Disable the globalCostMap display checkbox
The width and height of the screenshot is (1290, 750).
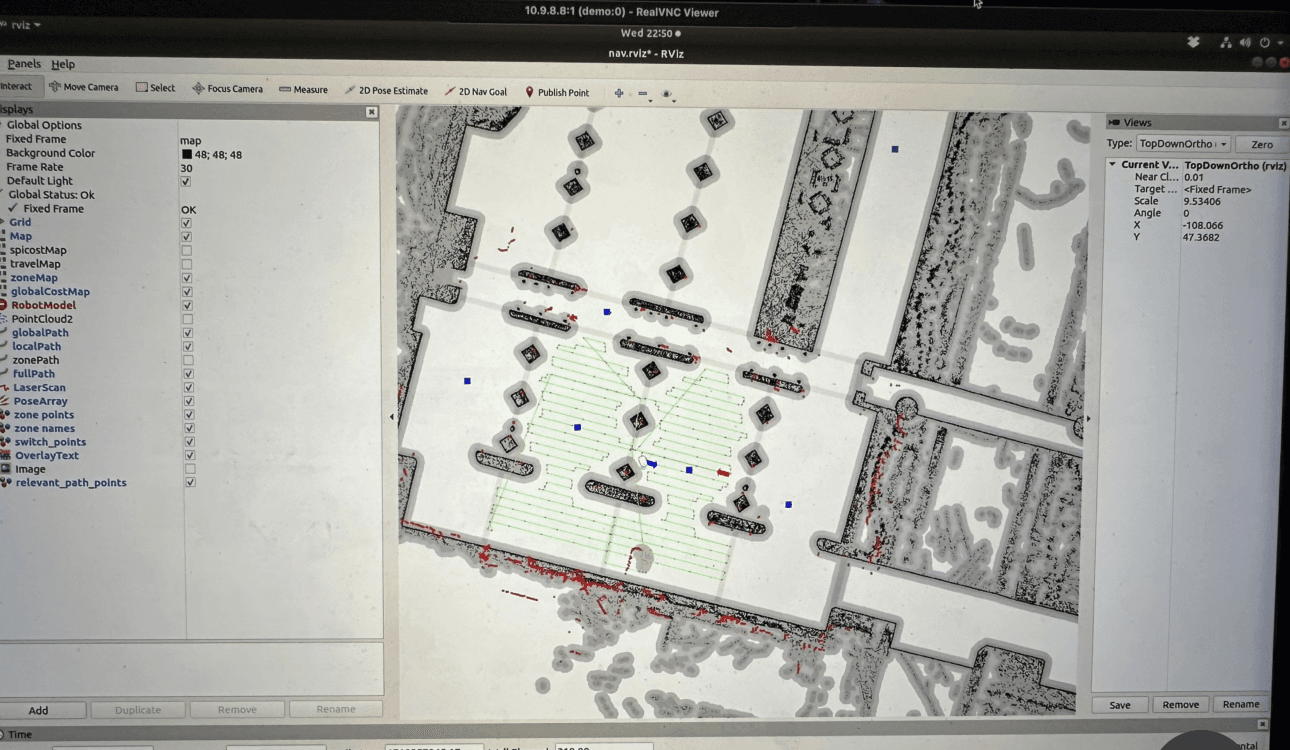(187, 292)
